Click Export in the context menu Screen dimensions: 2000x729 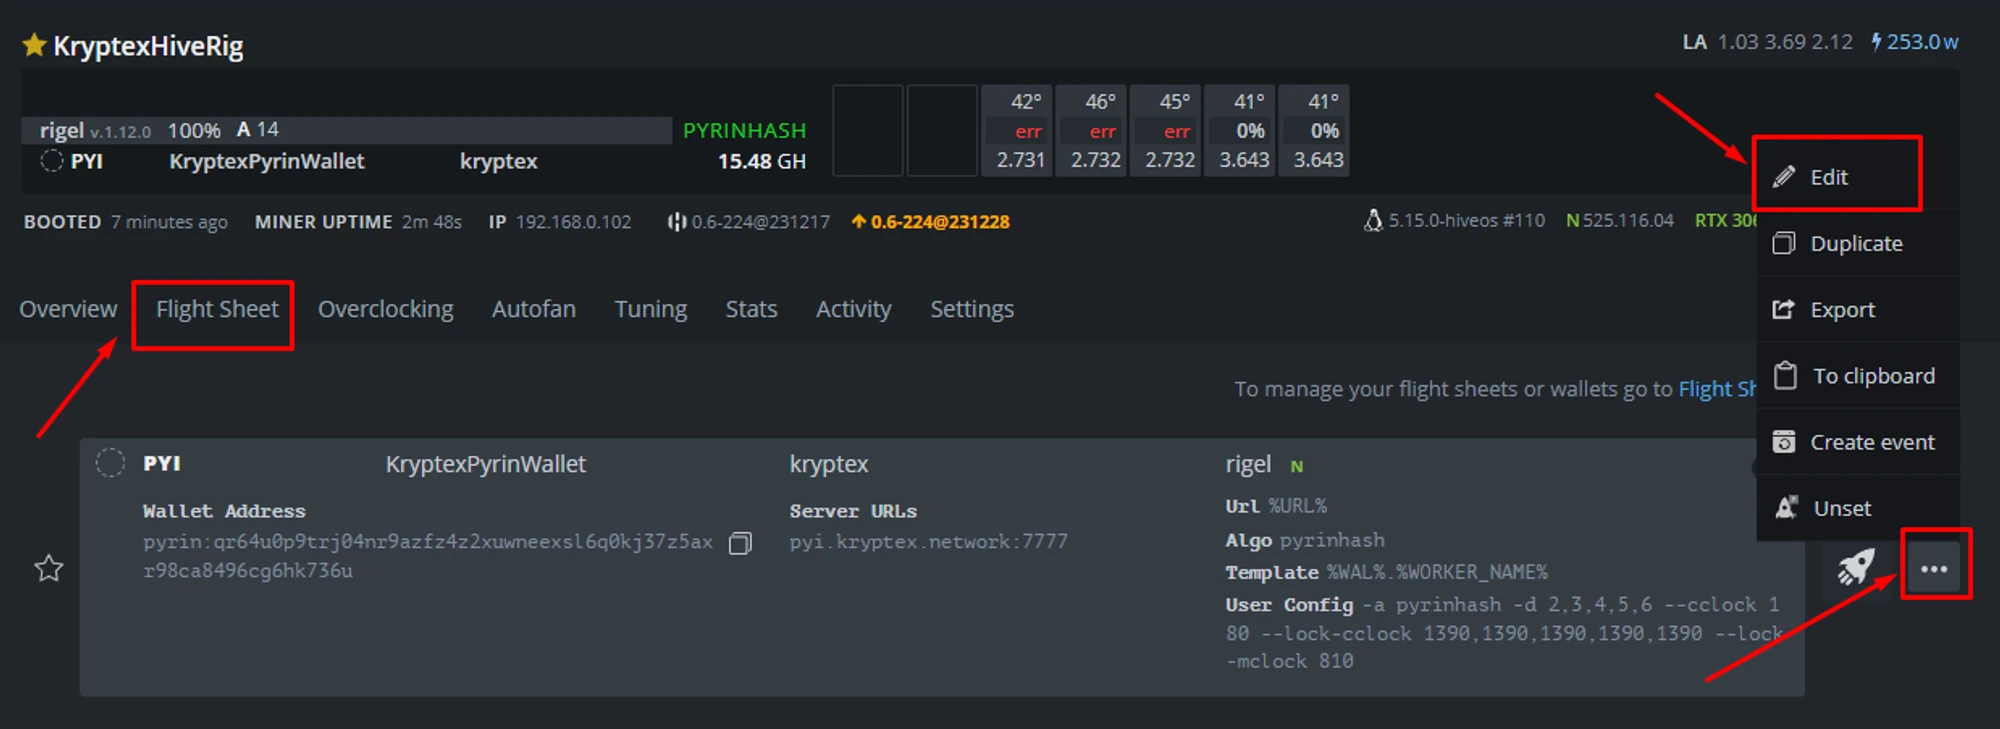pyautogui.click(x=1841, y=310)
